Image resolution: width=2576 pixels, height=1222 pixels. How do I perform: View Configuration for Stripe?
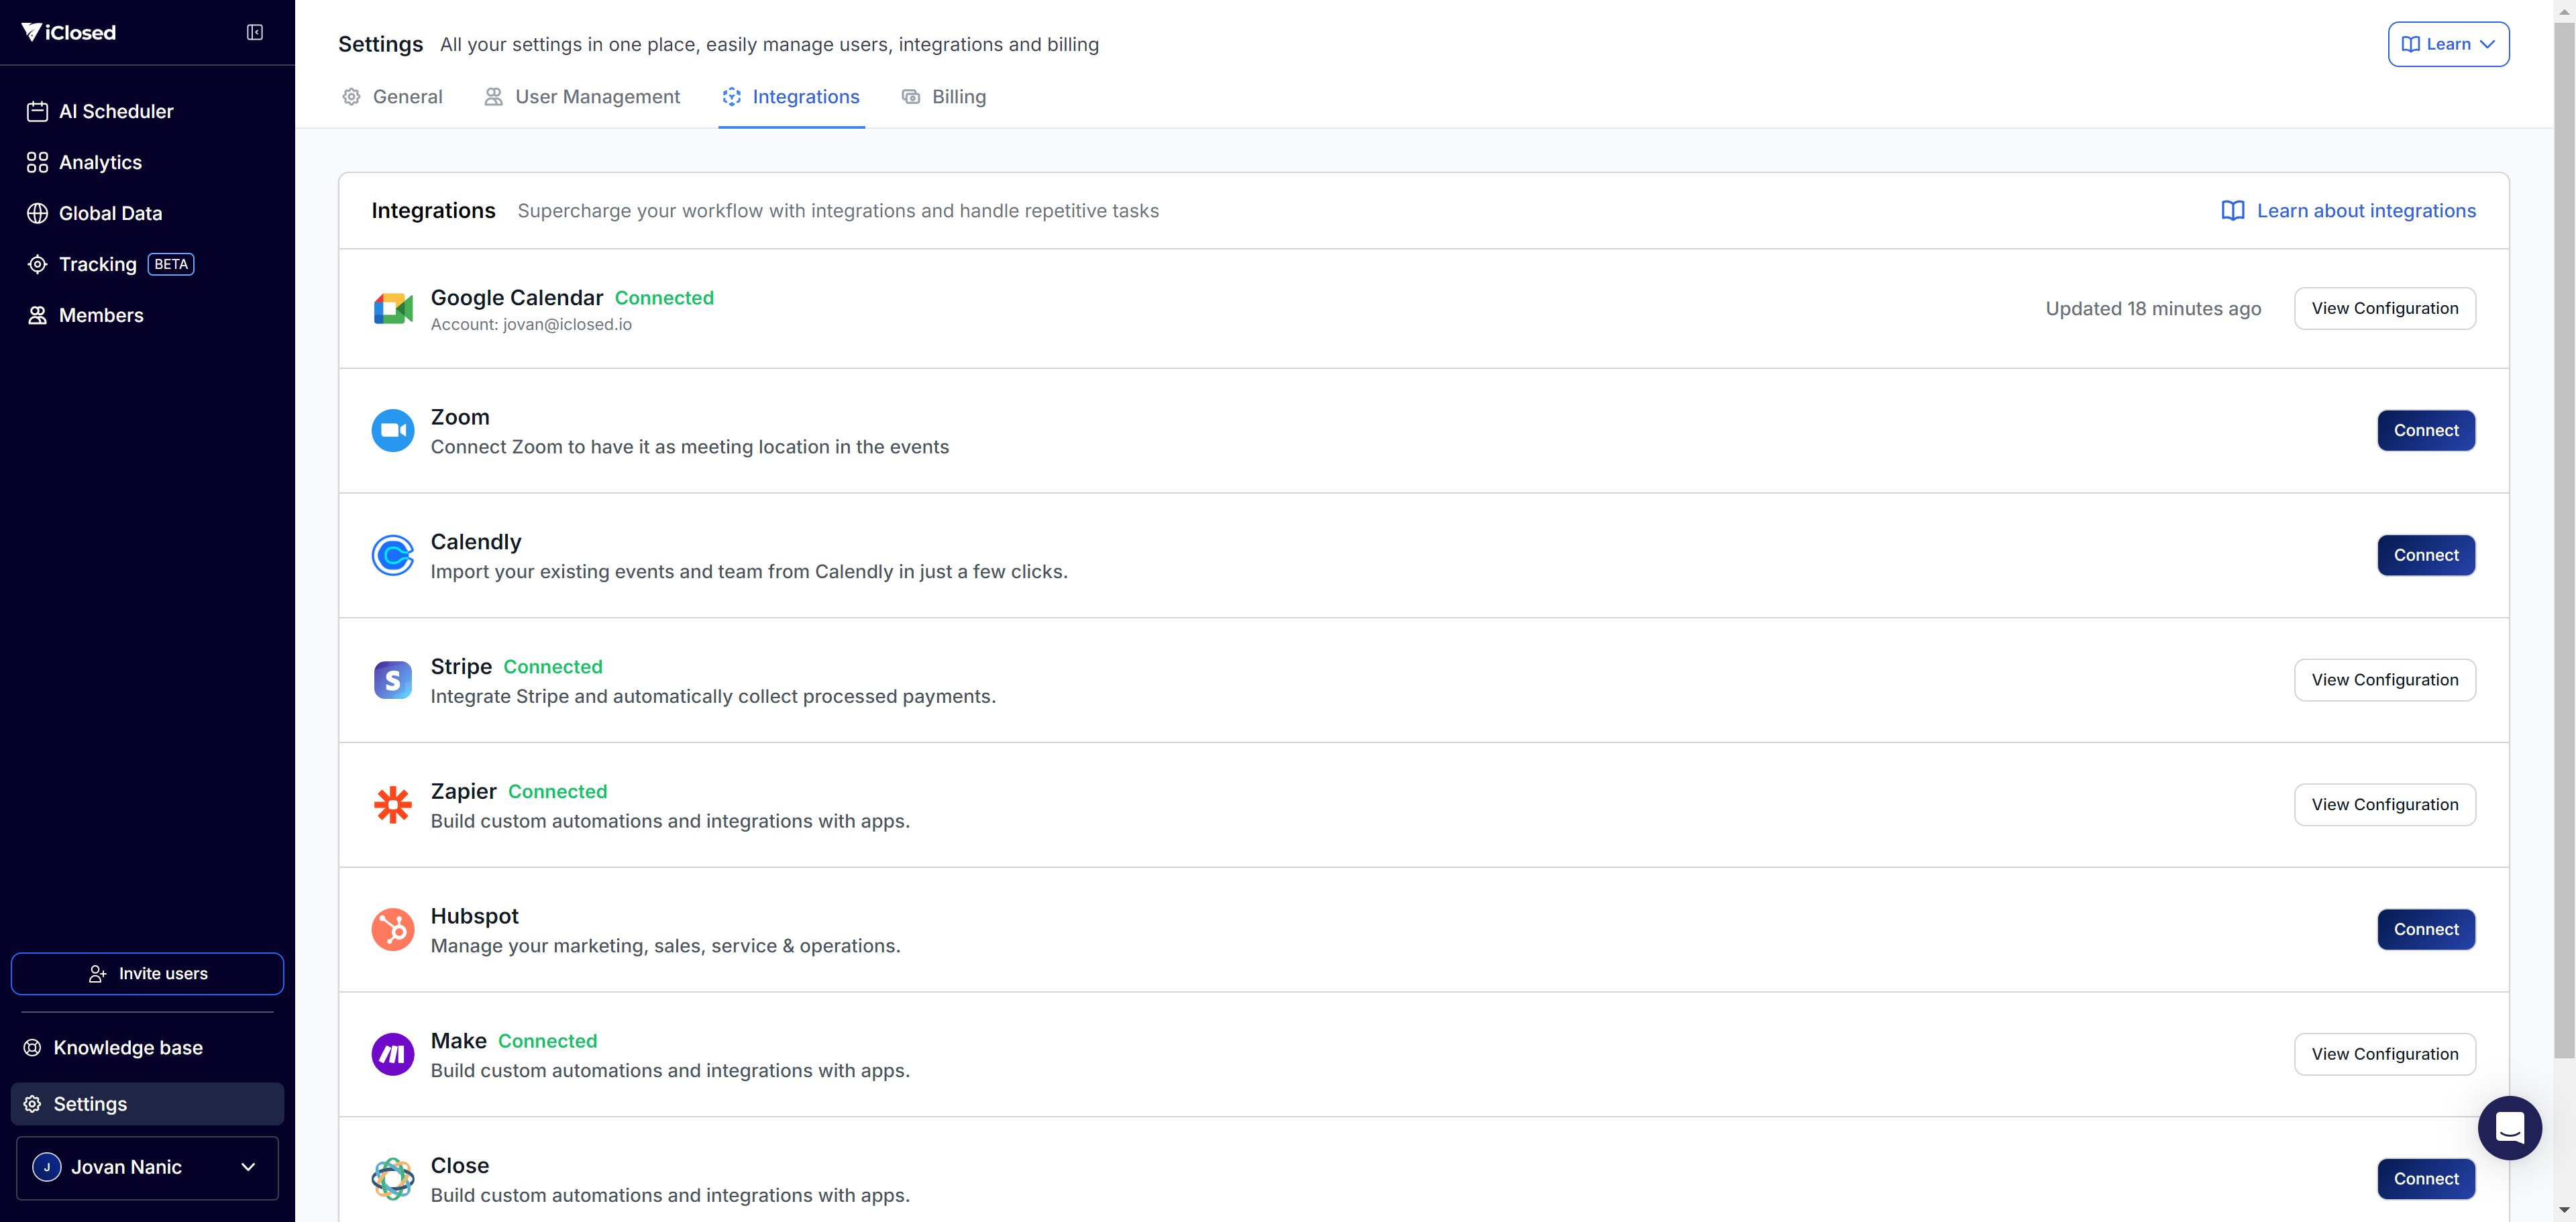tap(2384, 680)
